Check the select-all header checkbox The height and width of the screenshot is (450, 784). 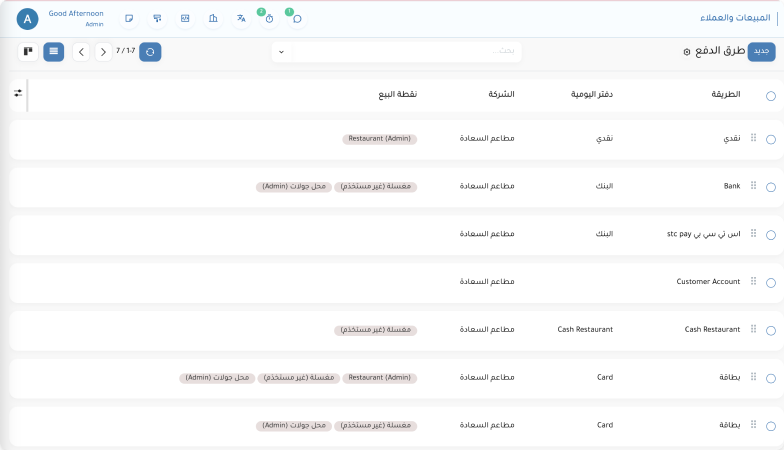[x=770, y=96]
